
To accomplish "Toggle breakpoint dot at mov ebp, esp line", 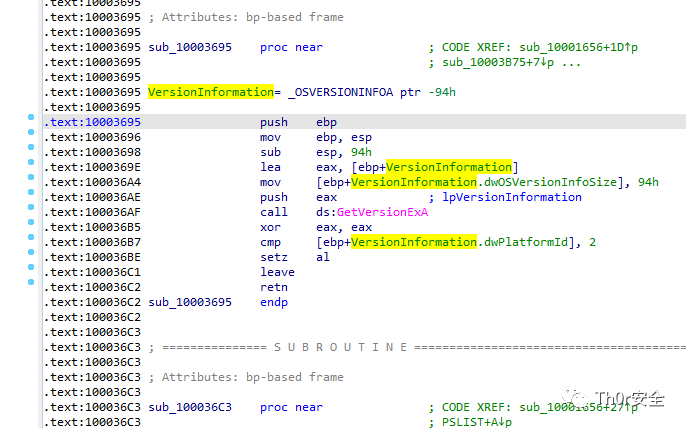I will (x=31, y=132).
